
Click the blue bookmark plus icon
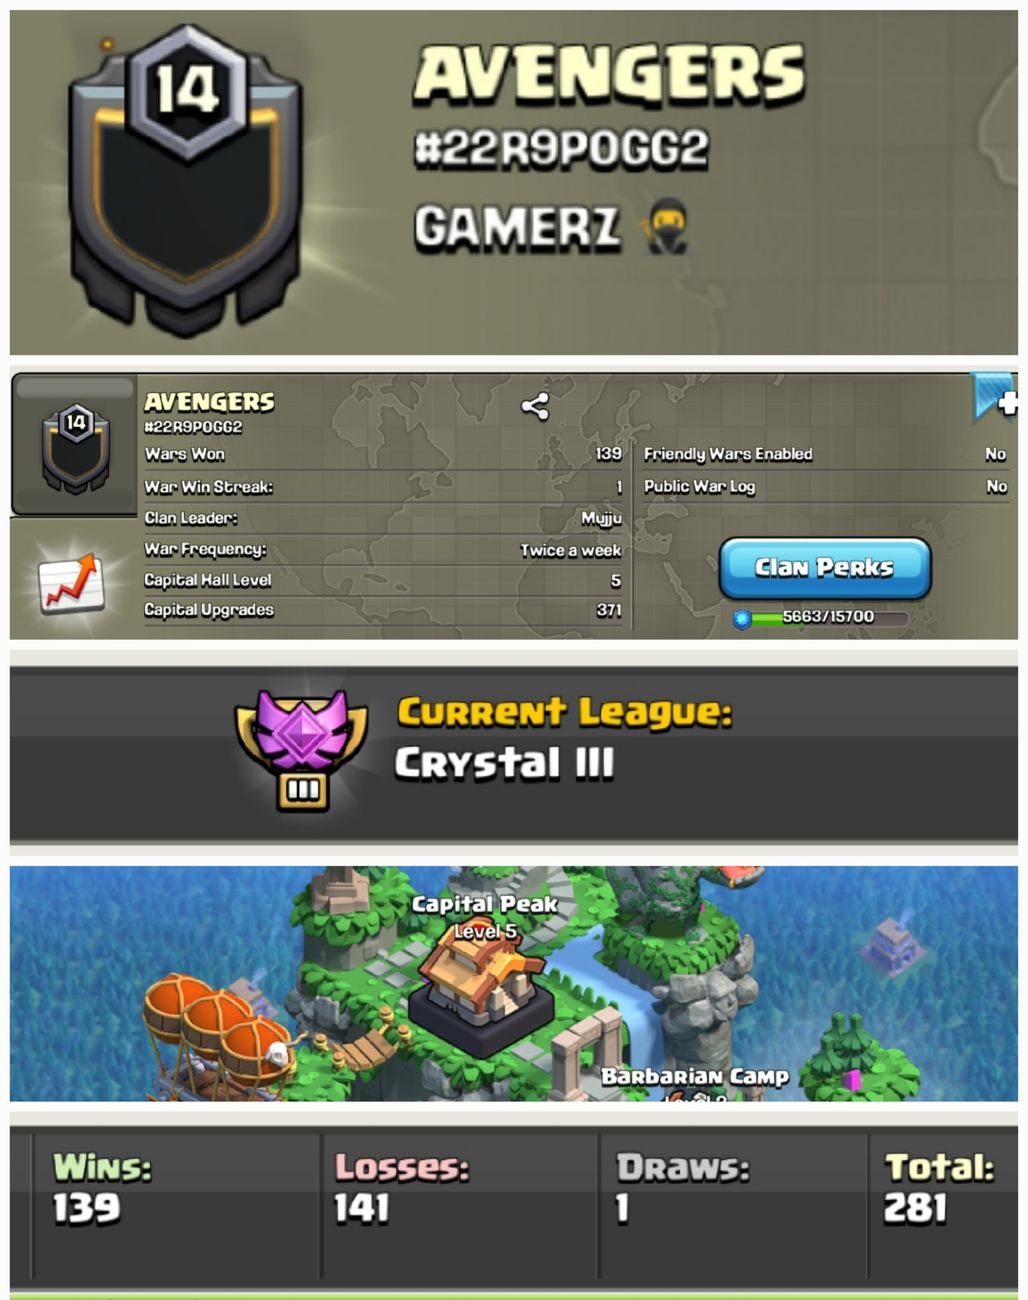(x=994, y=397)
